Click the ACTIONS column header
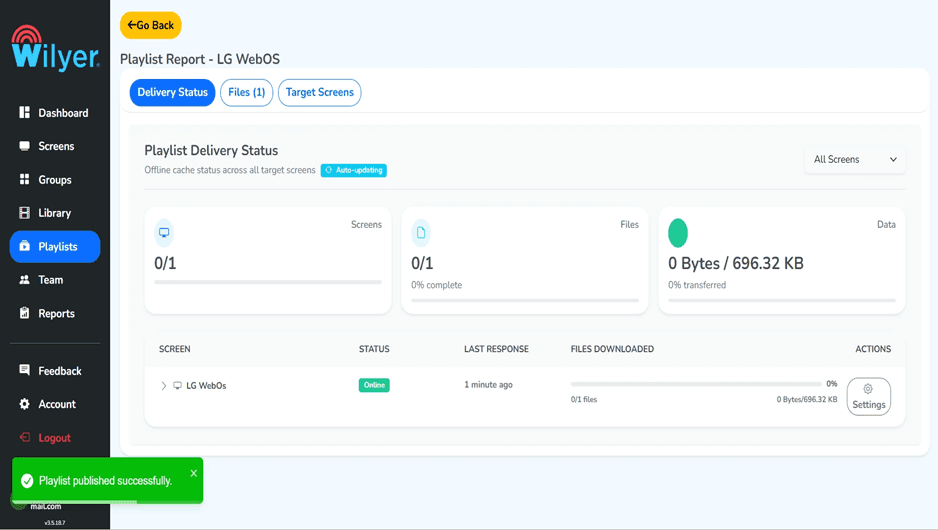Screen dimensions: 938x530 (x=873, y=349)
